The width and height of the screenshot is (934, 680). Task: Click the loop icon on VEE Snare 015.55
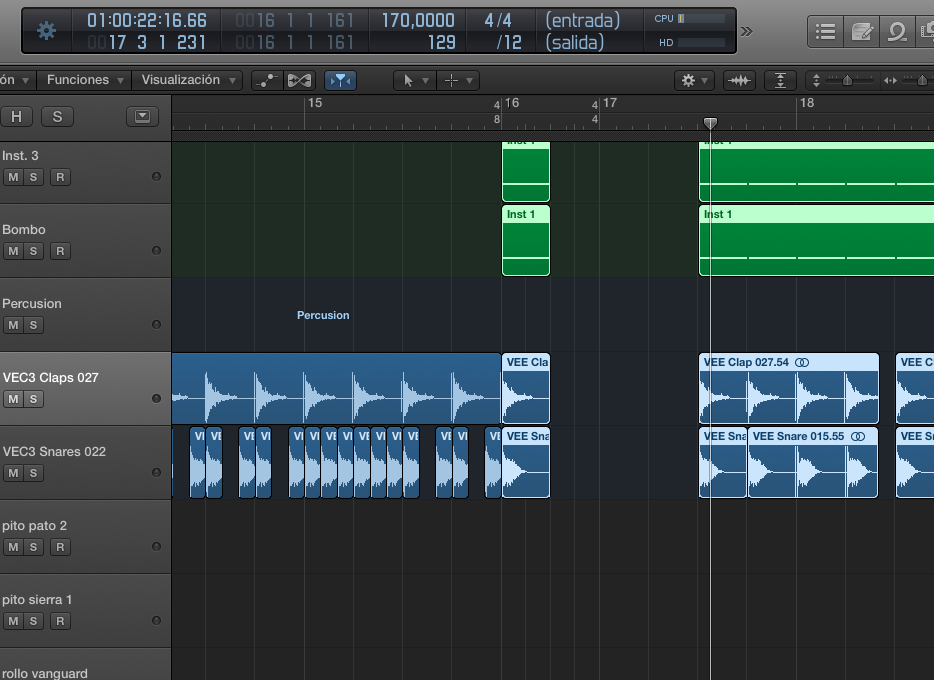click(x=858, y=436)
